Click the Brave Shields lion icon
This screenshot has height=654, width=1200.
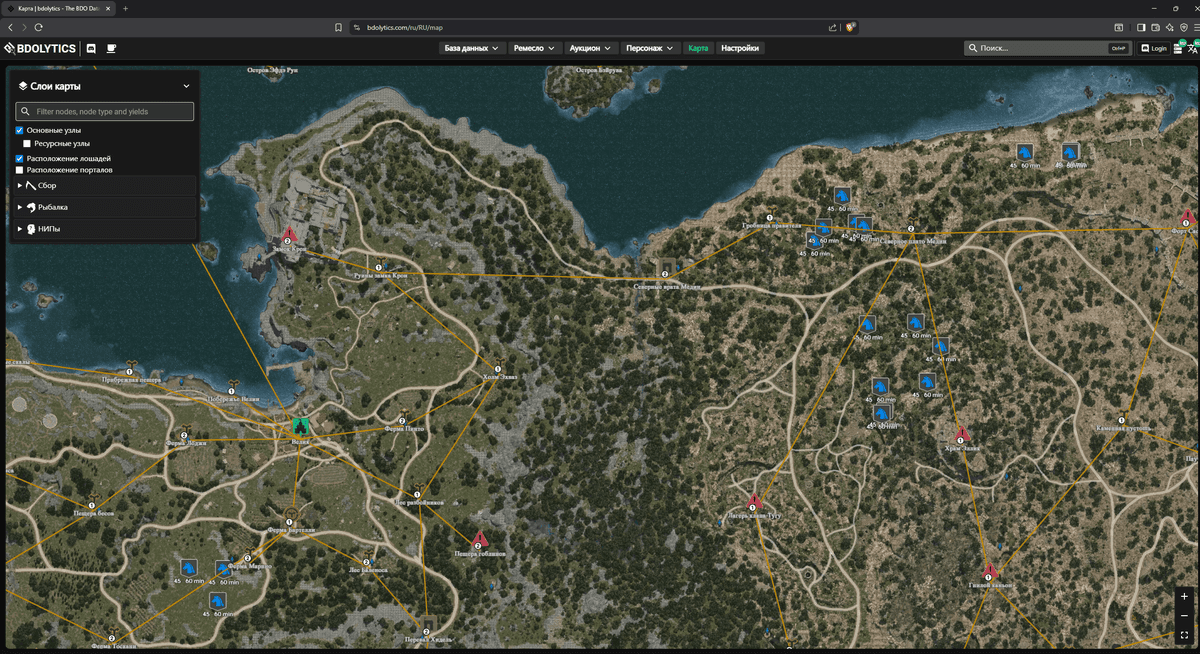pyautogui.click(x=851, y=27)
